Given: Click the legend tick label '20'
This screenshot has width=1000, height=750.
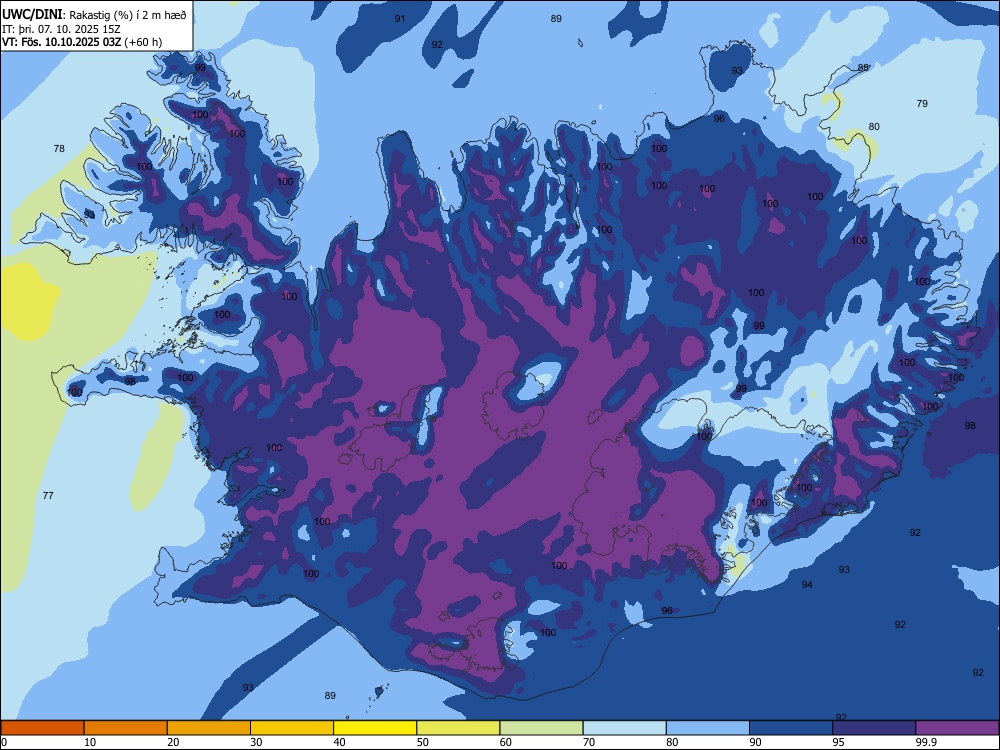Looking at the screenshot, I should (173, 742).
